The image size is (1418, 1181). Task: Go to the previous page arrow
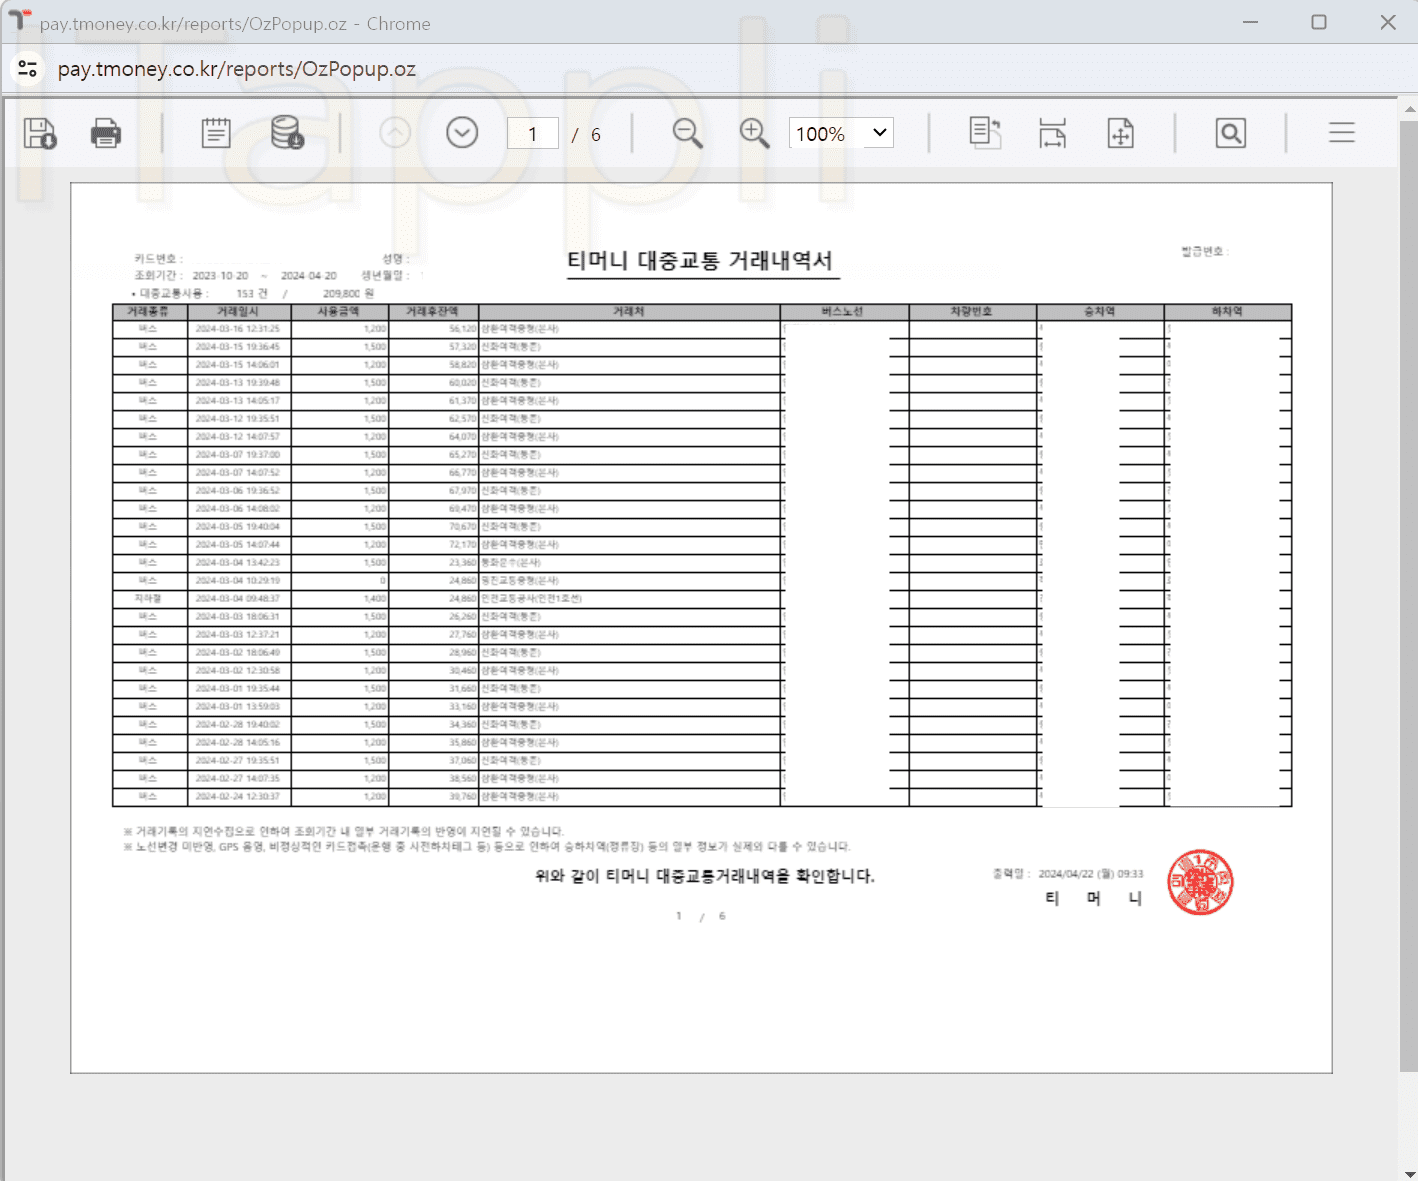coord(395,133)
